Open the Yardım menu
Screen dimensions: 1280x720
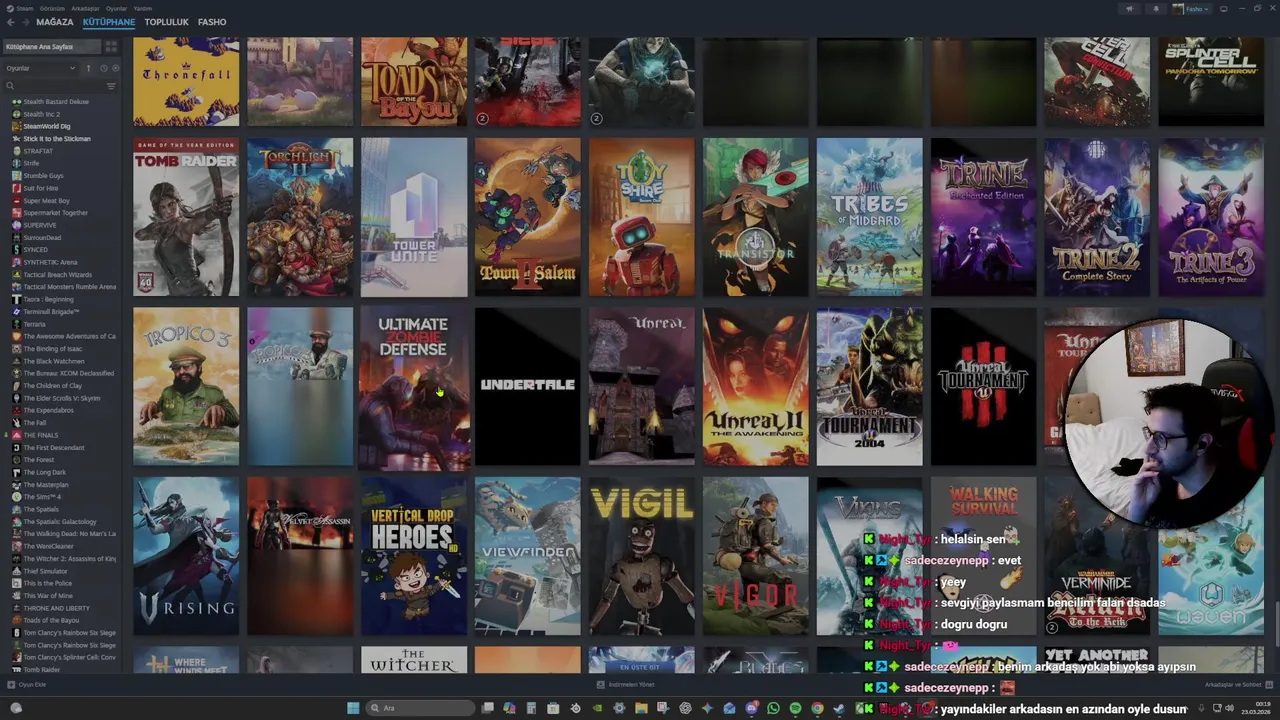pyautogui.click(x=143, y=8)
